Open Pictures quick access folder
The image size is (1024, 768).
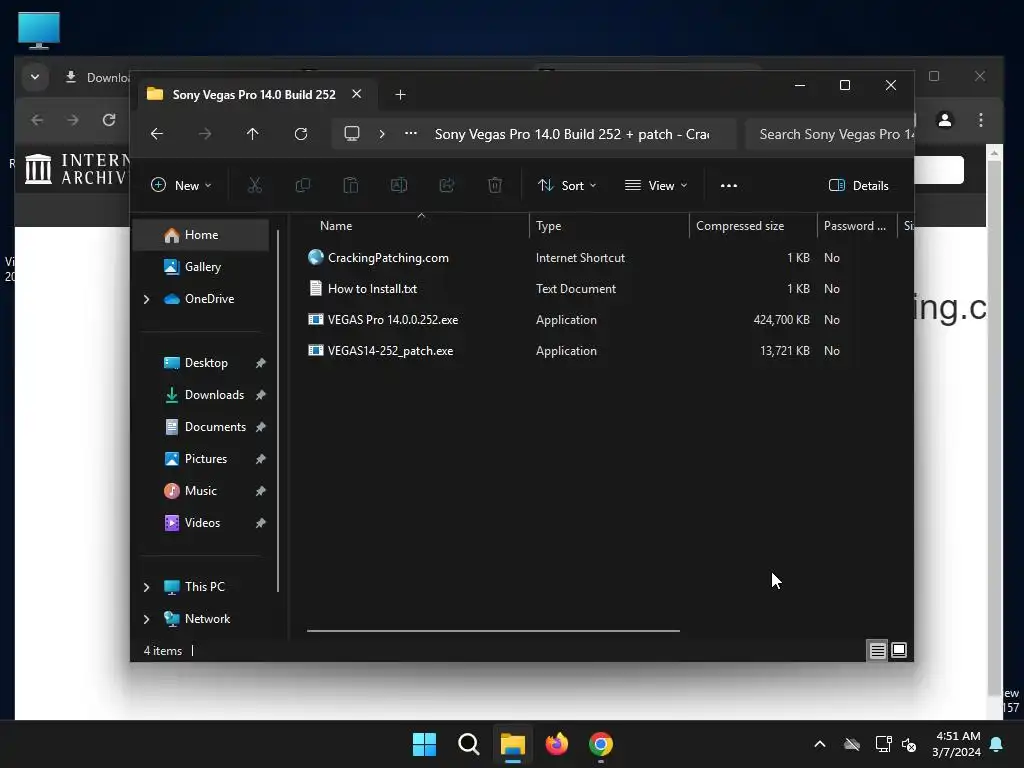201,459
